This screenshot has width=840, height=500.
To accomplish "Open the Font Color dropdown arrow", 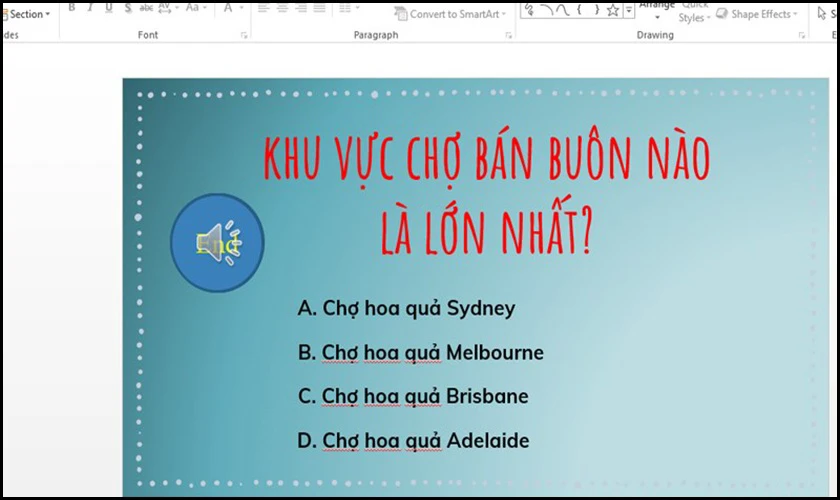I will coord(241,8).
